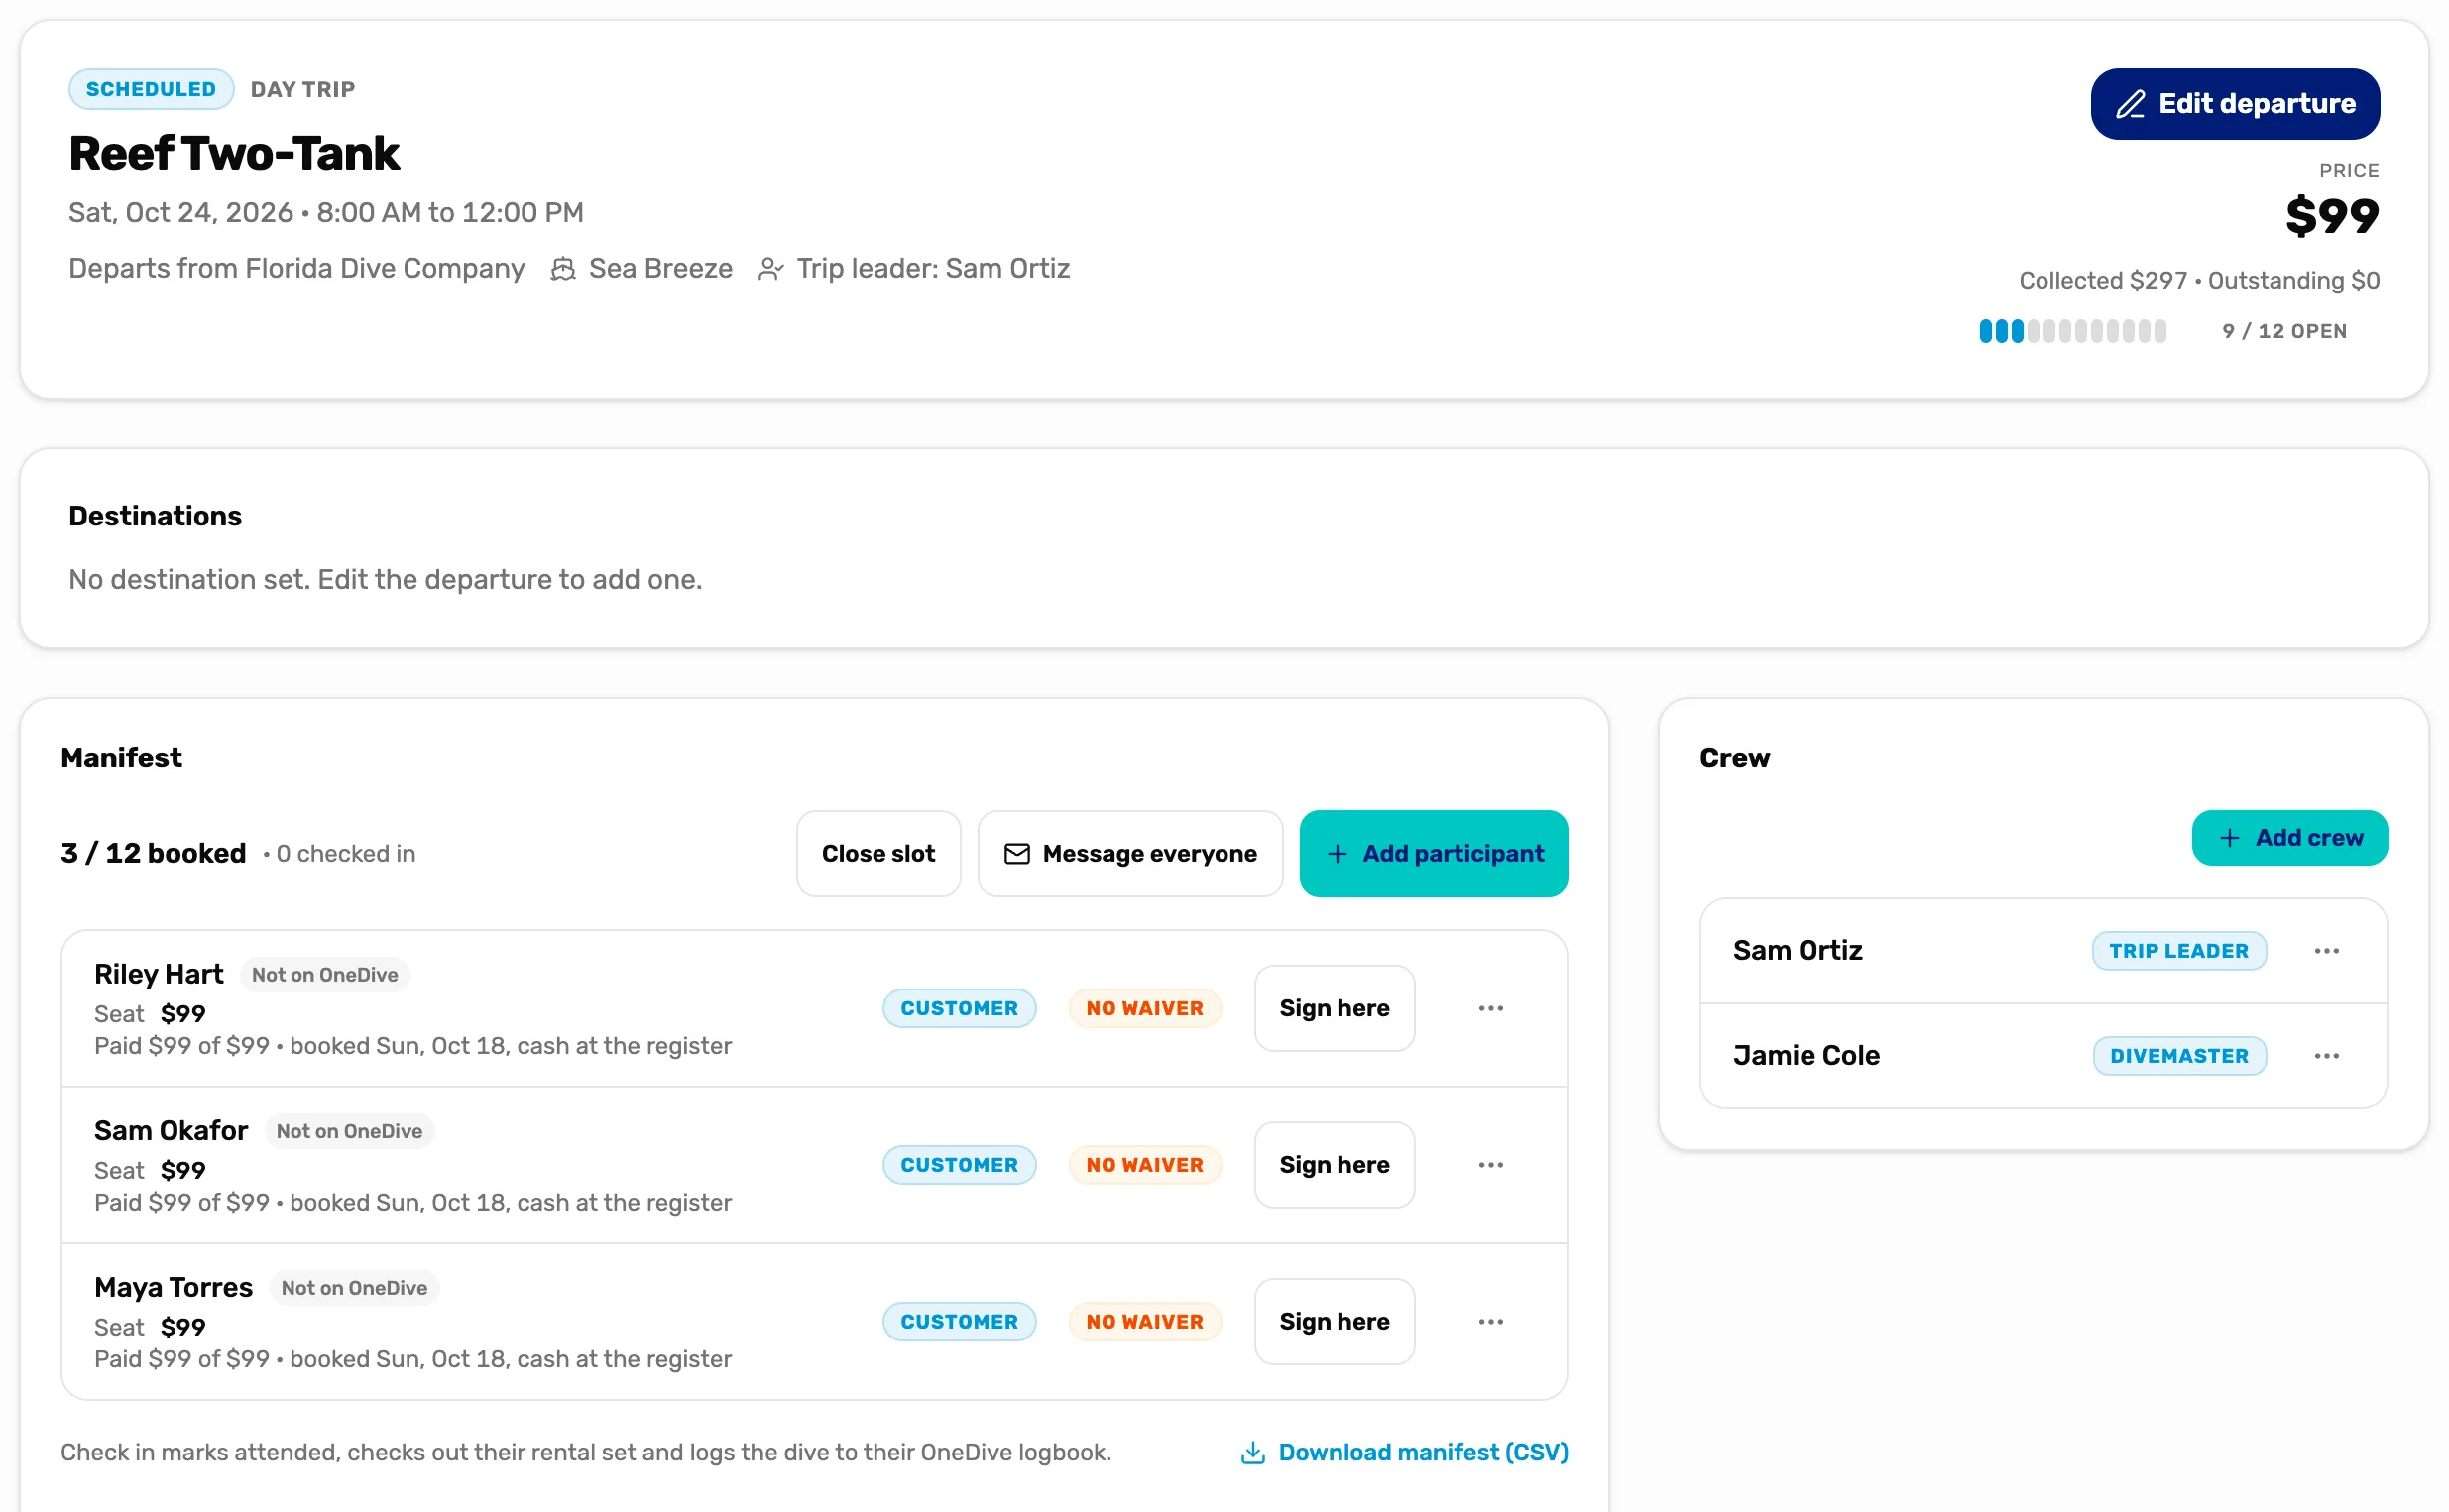Message everyone on the manifest
Screen dimensions: 2449x1512
pos(1130,853)
